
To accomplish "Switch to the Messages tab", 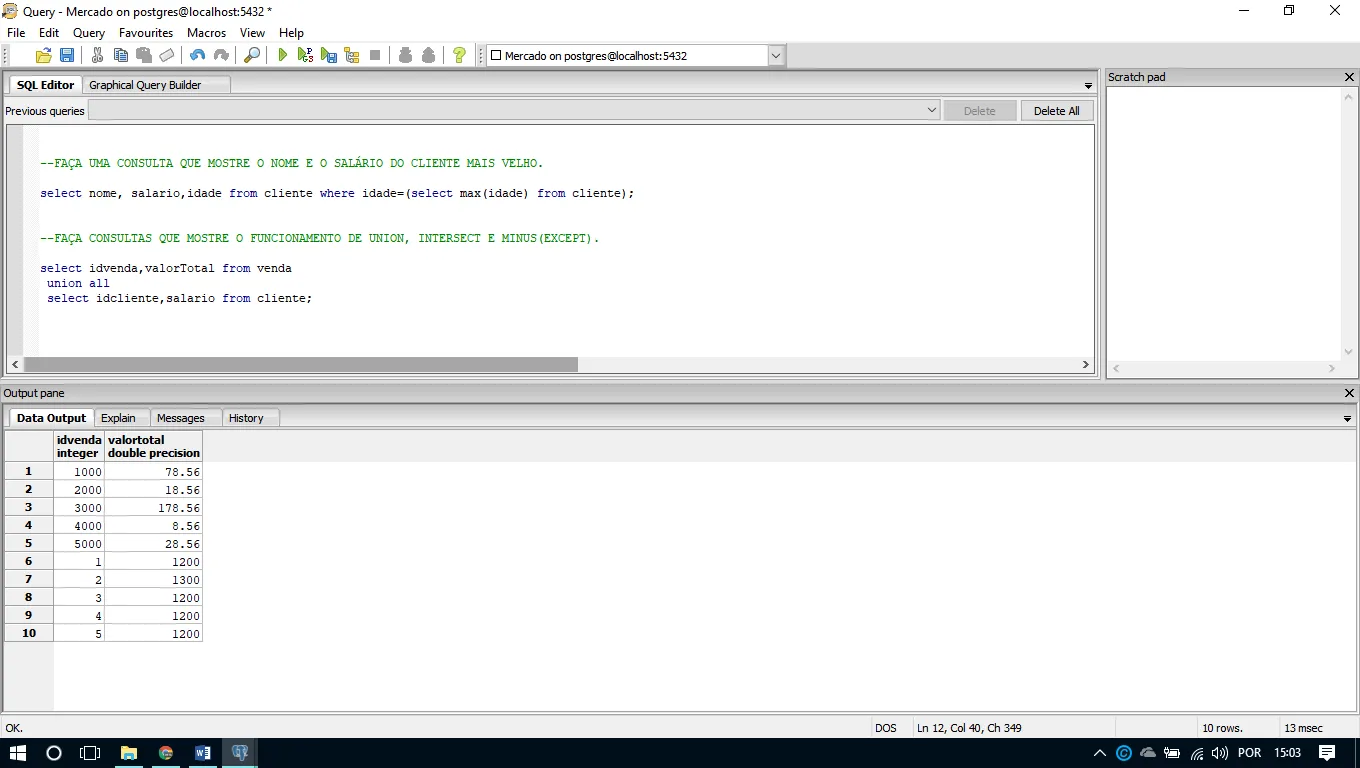I will pos(180,418).
